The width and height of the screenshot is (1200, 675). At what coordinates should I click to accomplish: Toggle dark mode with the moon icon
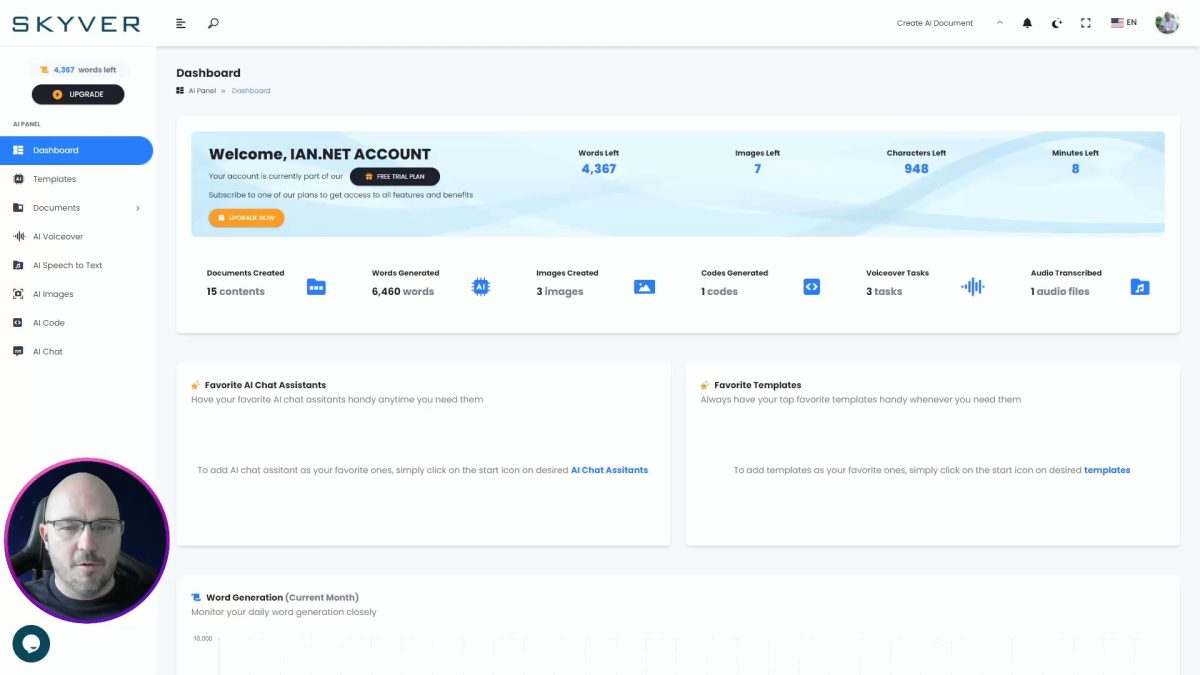tap(1056, 22)
